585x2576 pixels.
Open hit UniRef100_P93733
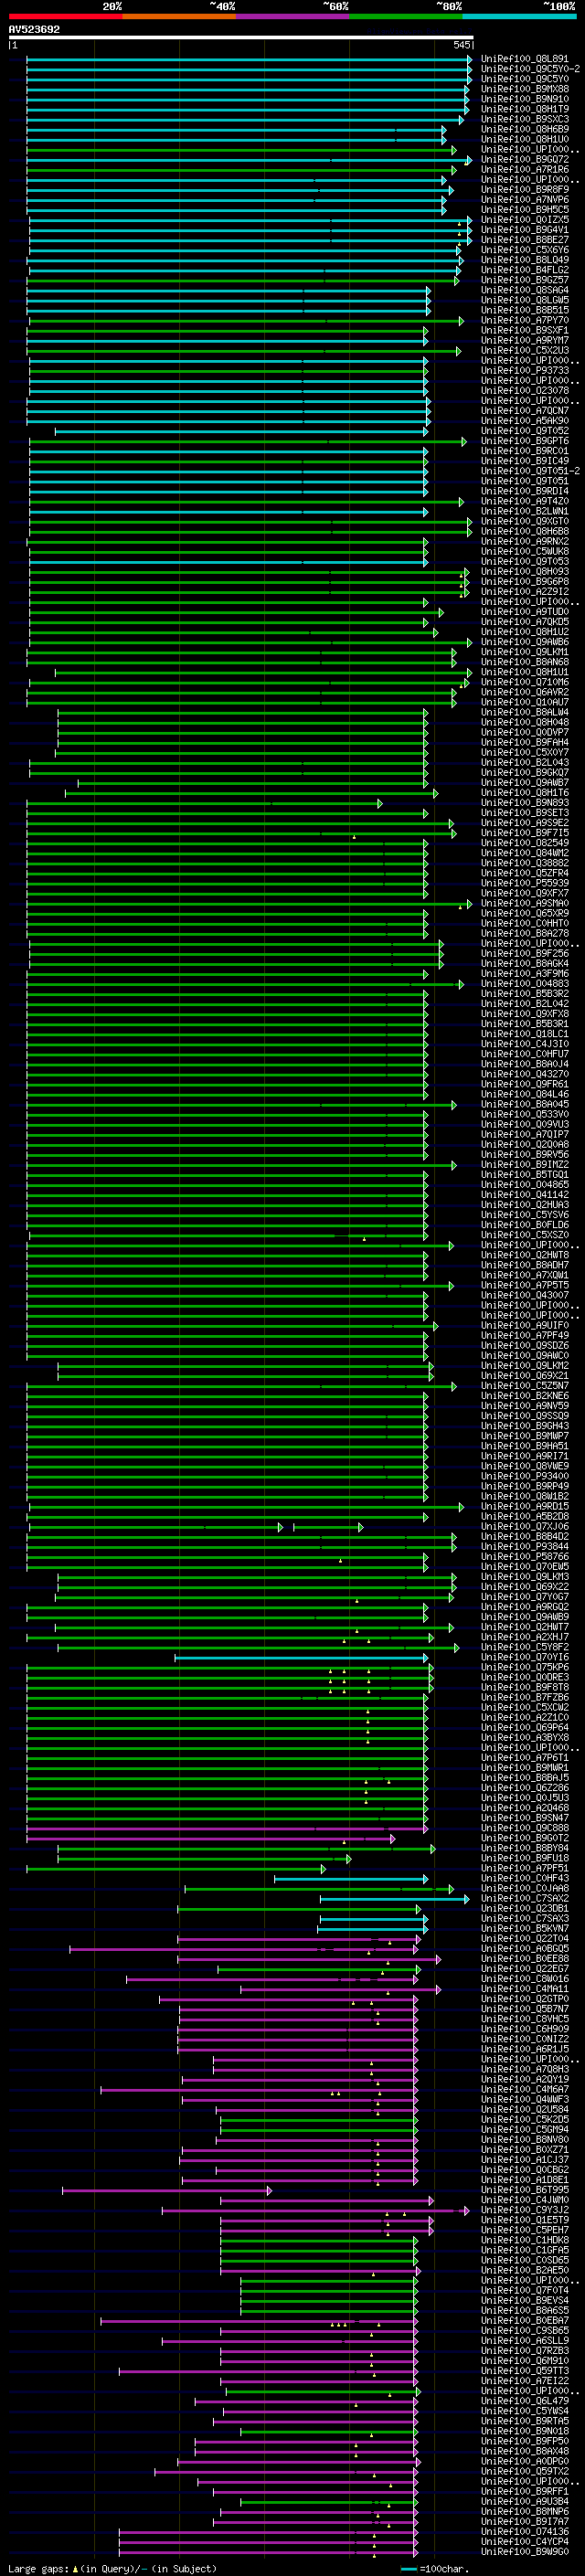click(524, 371)
